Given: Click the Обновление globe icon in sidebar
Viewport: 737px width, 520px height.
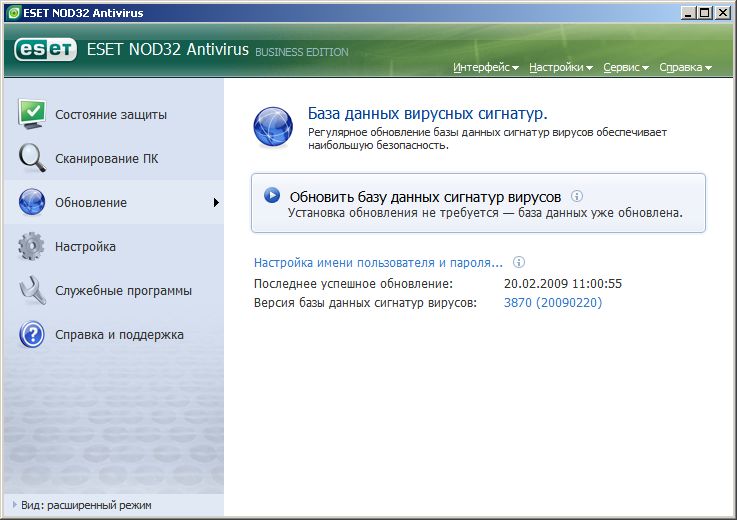Looking at the screenshot, I should pos(32,202).
